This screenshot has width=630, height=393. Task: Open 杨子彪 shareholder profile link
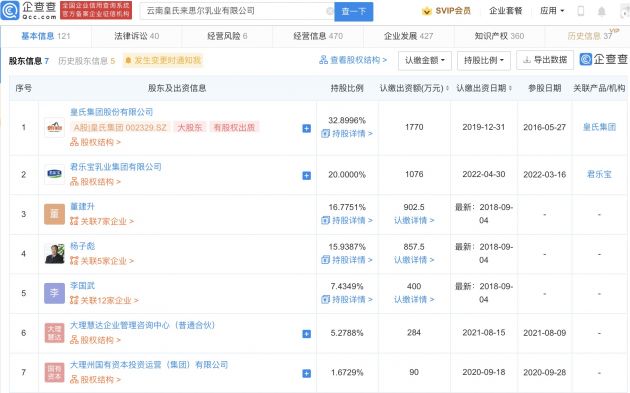(x=82, y=246)
